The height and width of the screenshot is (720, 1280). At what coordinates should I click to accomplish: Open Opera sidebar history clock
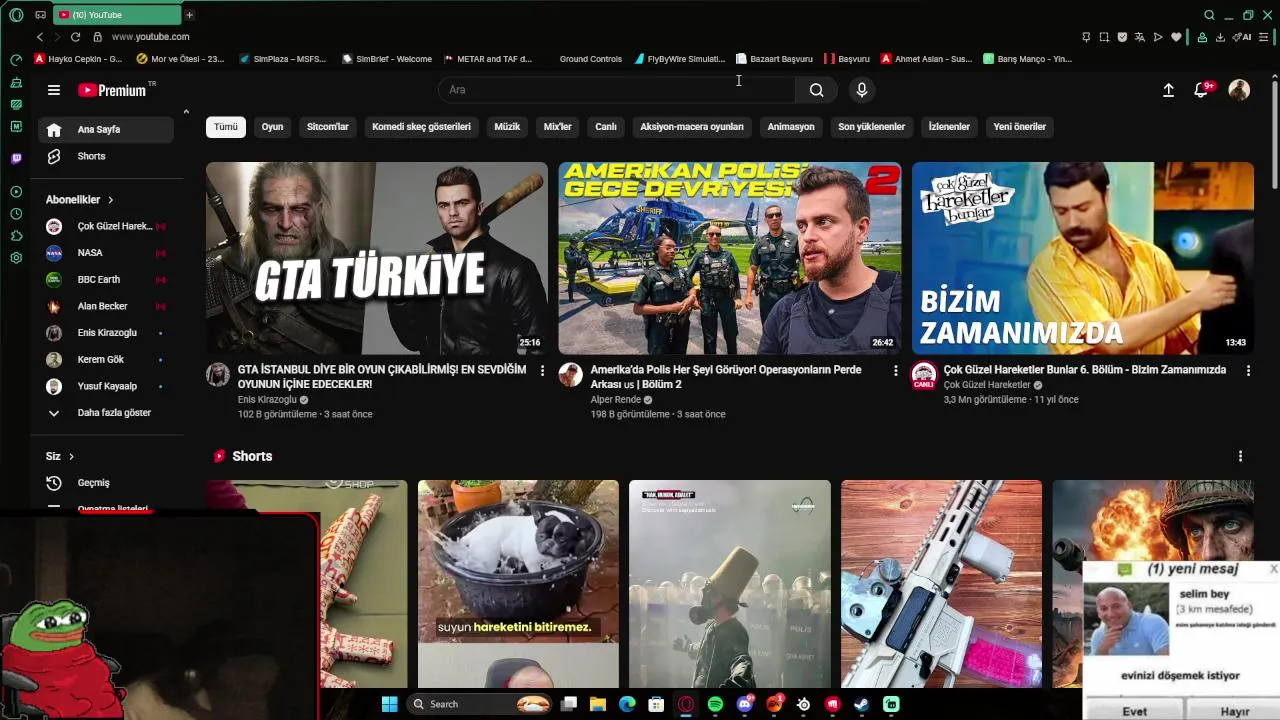(x=16, y=214)
